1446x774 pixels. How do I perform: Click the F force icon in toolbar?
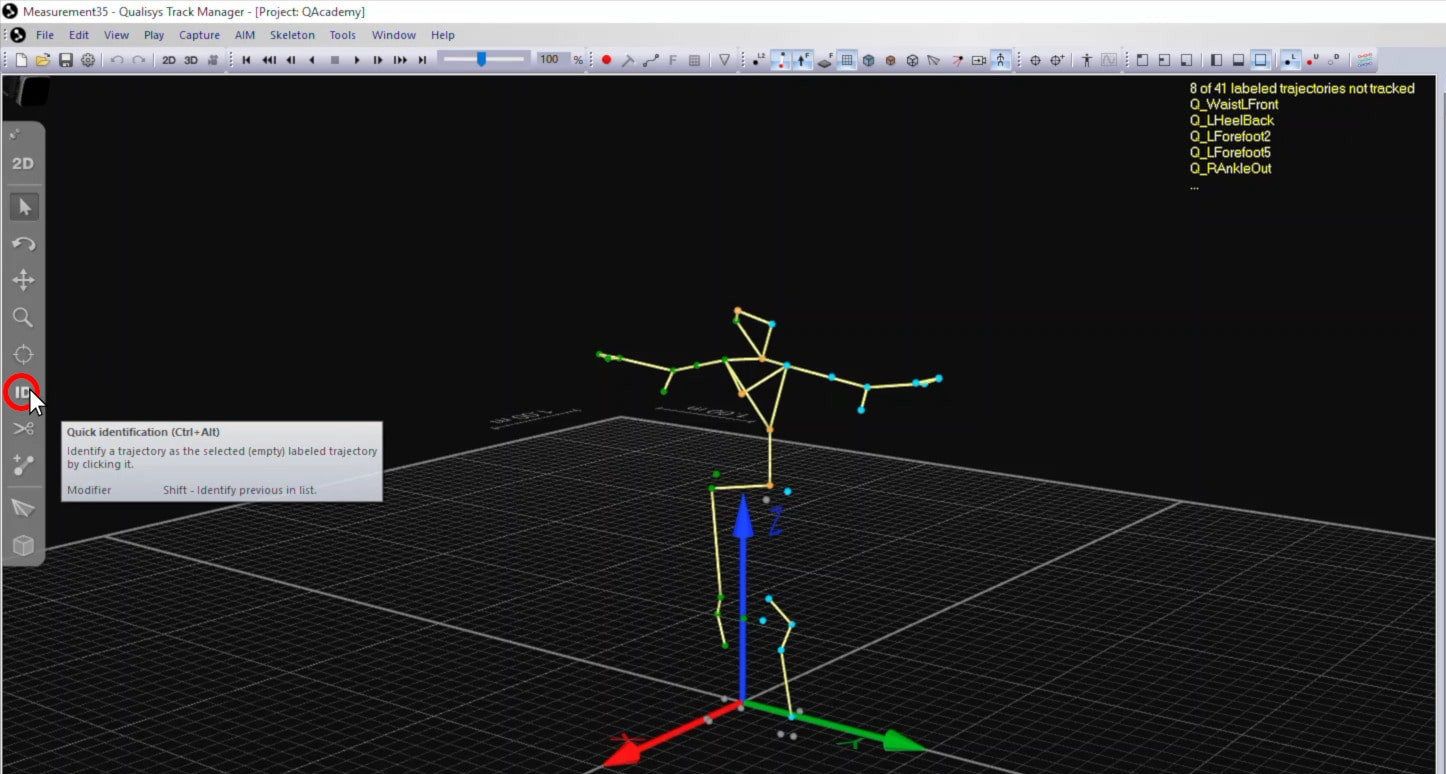point(672,60)
